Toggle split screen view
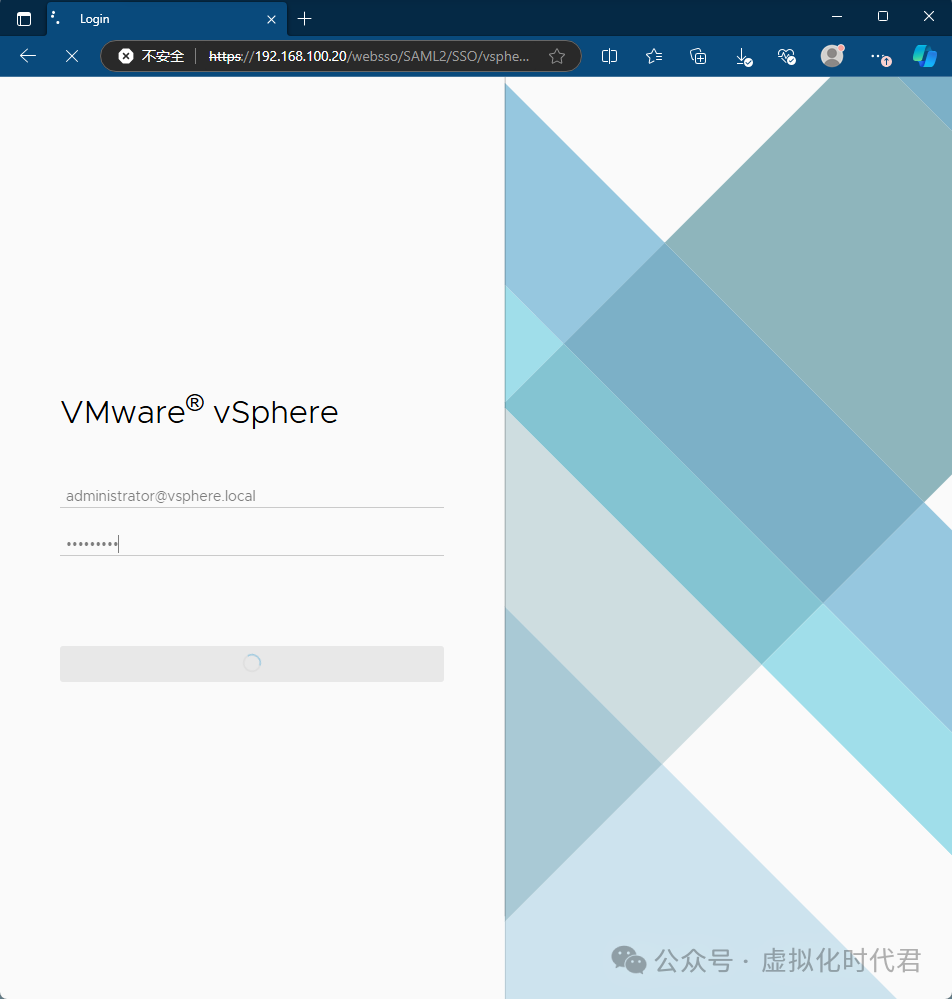Image resolution: width=952 pixels, height=999 pixels. coord(609,56)
